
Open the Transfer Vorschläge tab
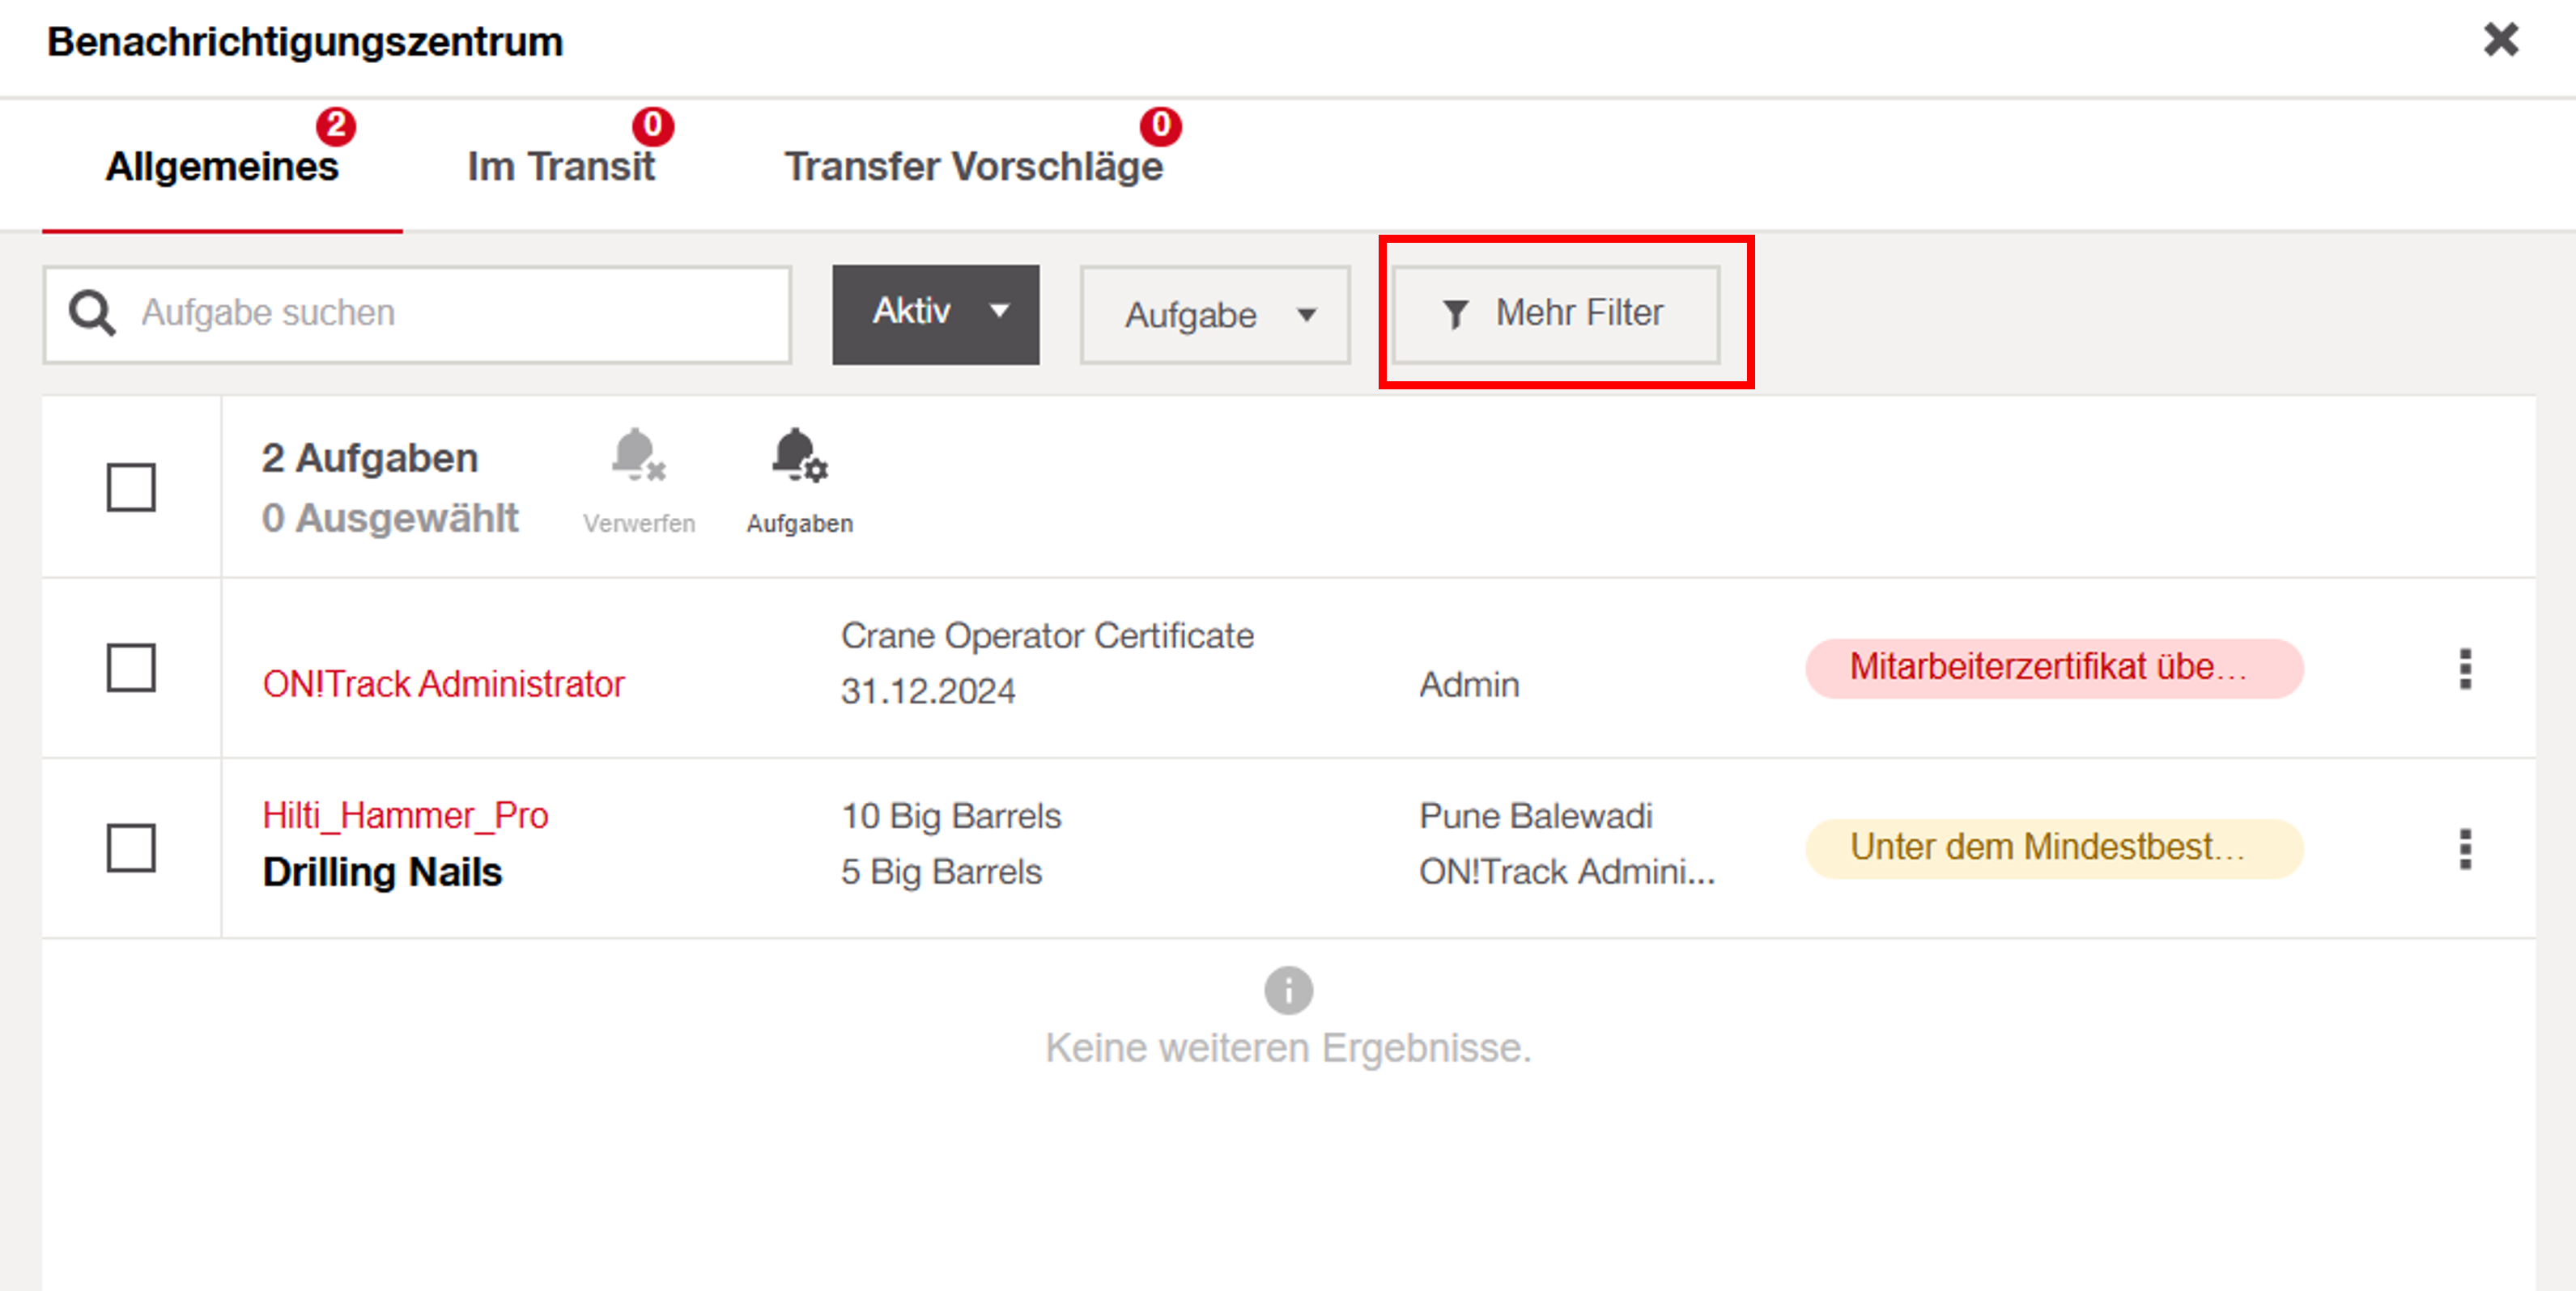click(x=972, y=167)
